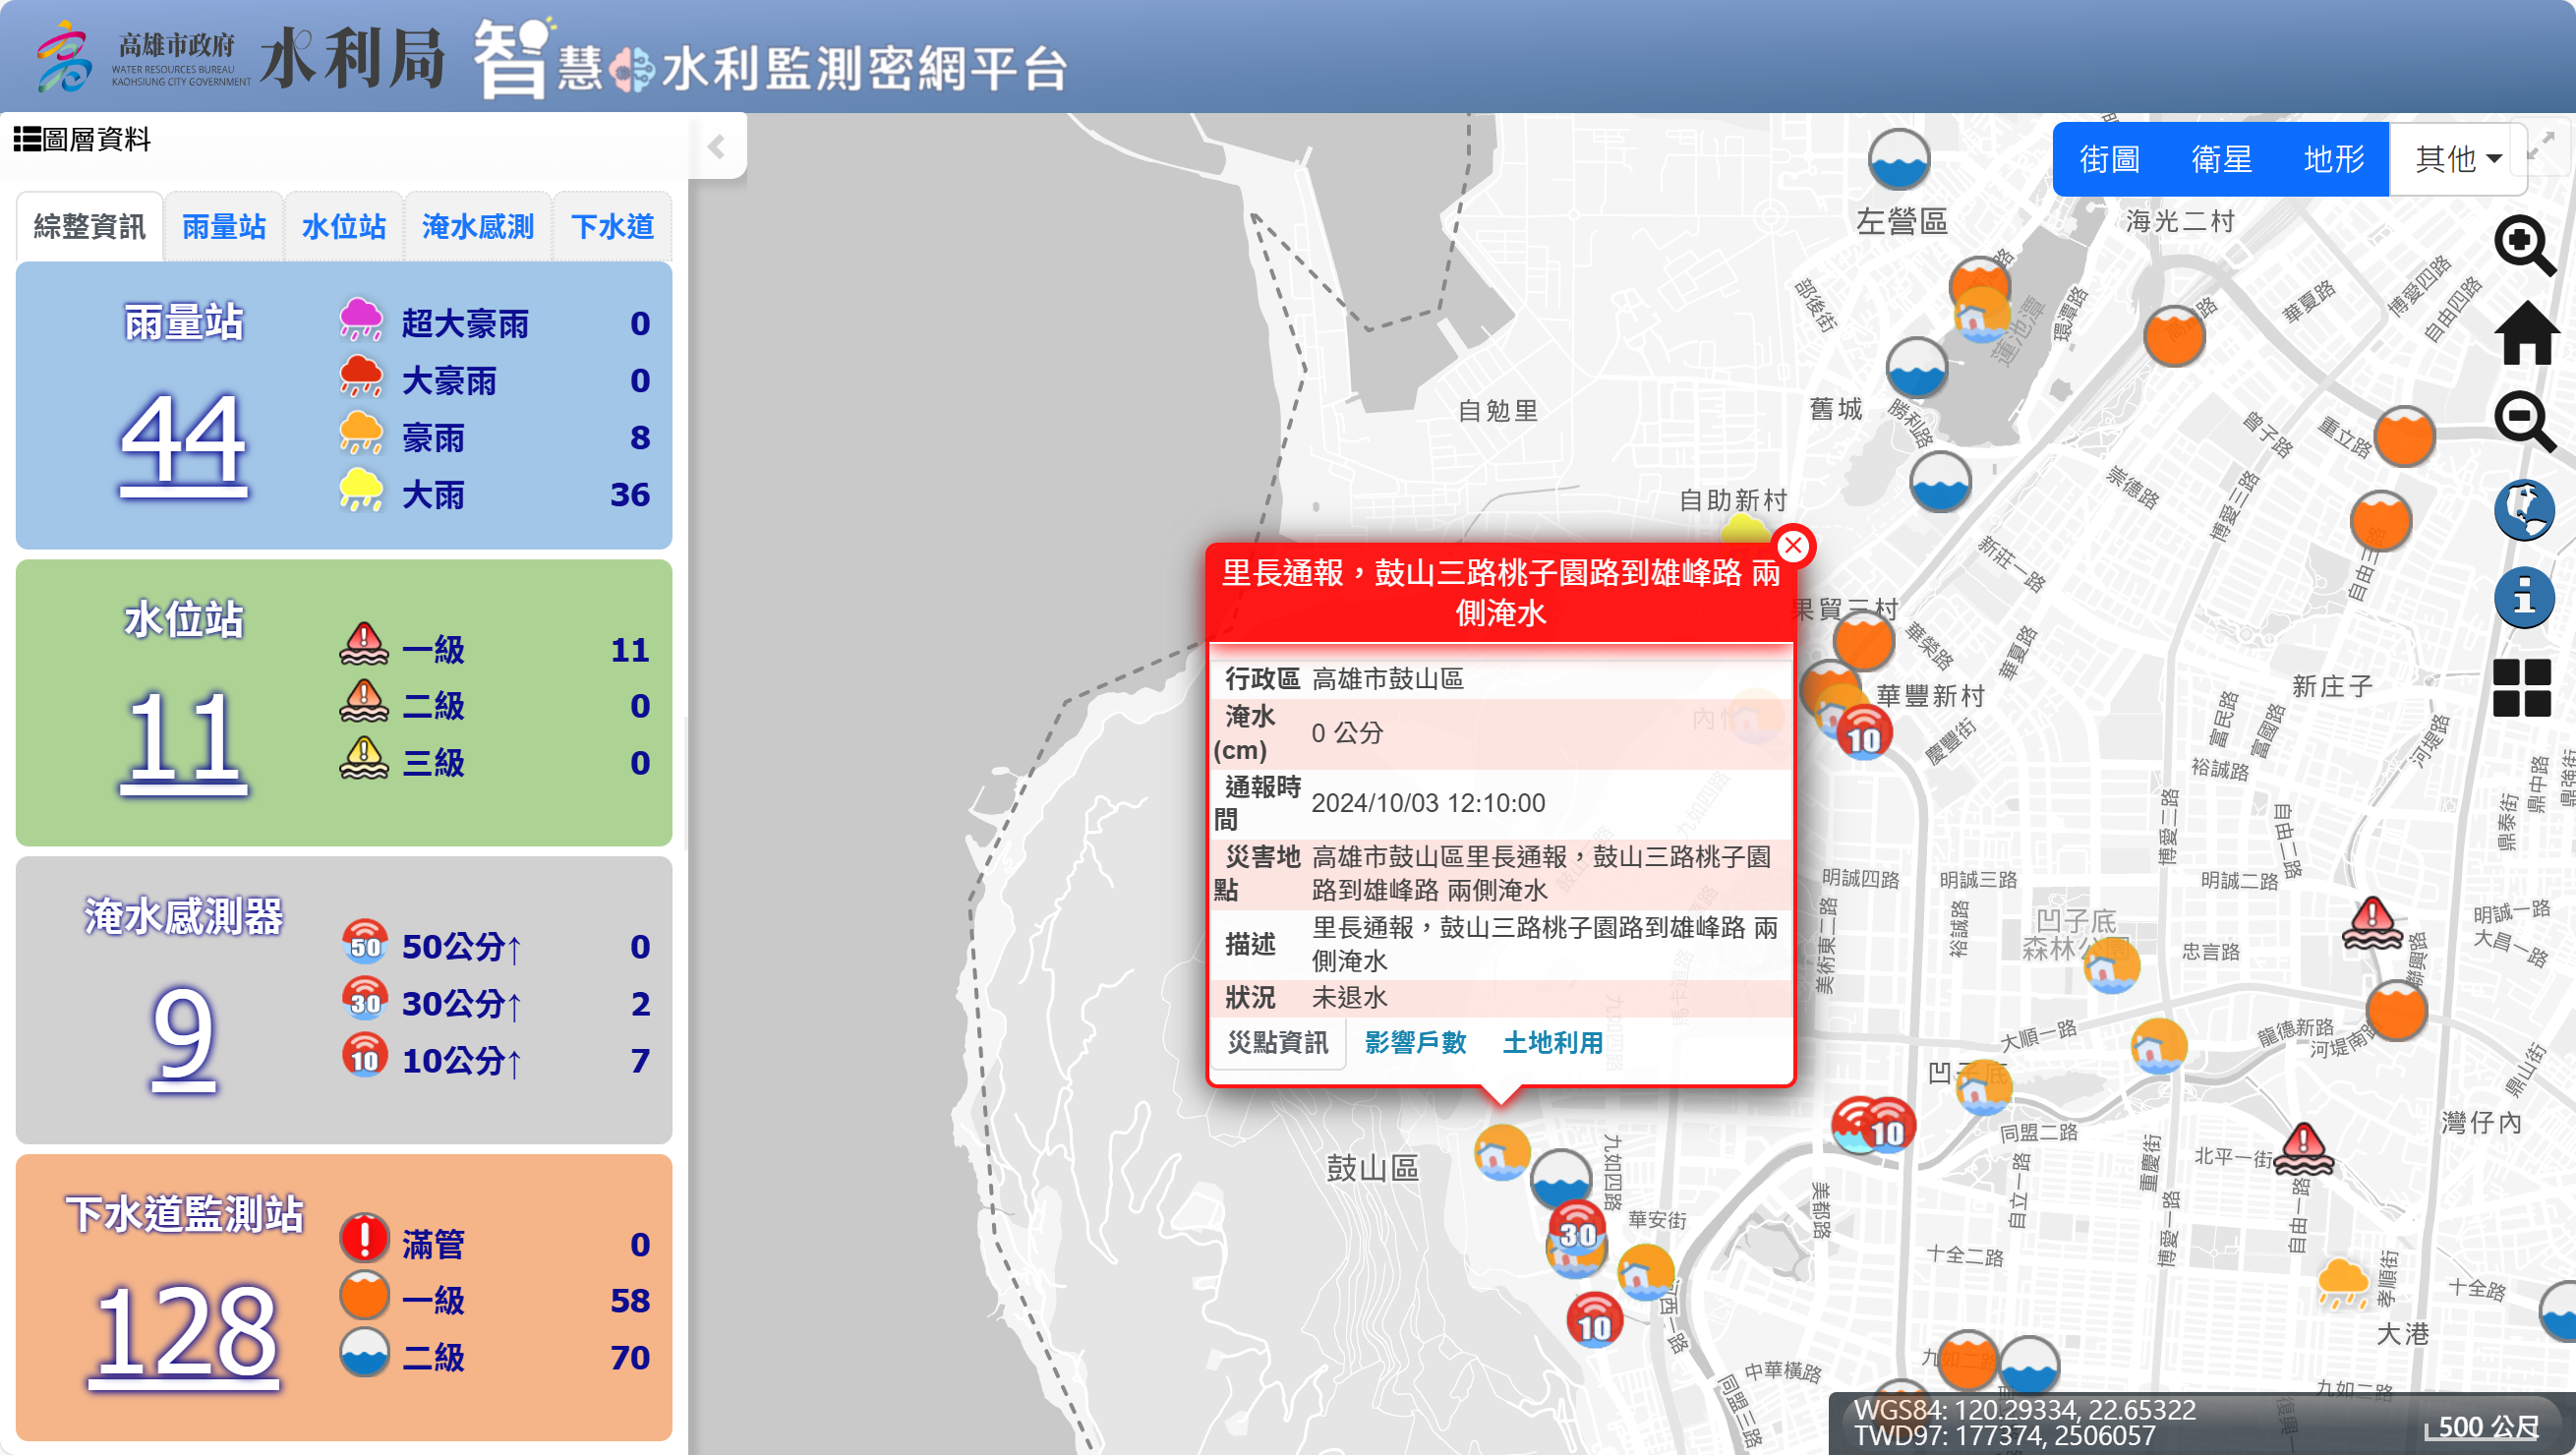
Task: Click the zoom in magnifier icon
Action: coord(2524,245)
